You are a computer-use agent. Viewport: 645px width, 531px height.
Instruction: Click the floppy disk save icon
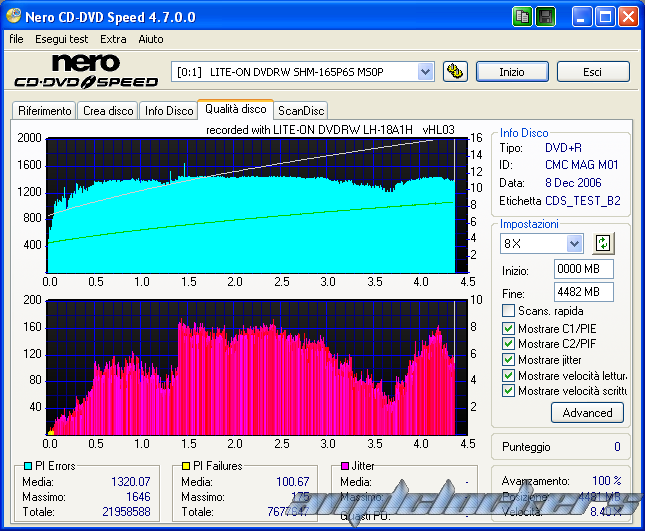[x=545, y=17]
